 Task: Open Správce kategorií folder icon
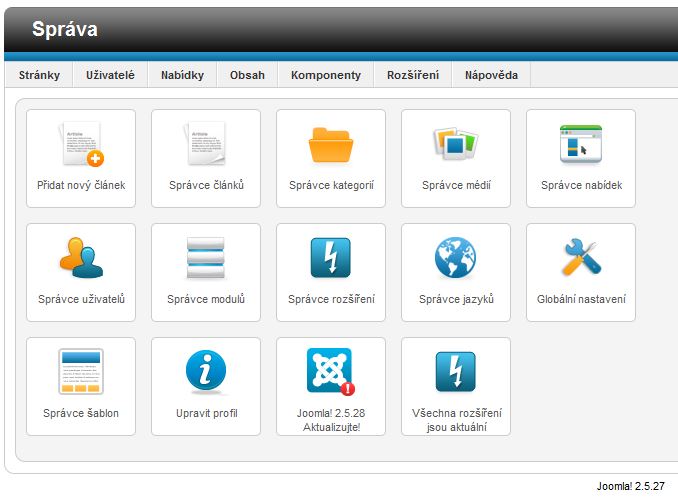(x=331, y=146)
